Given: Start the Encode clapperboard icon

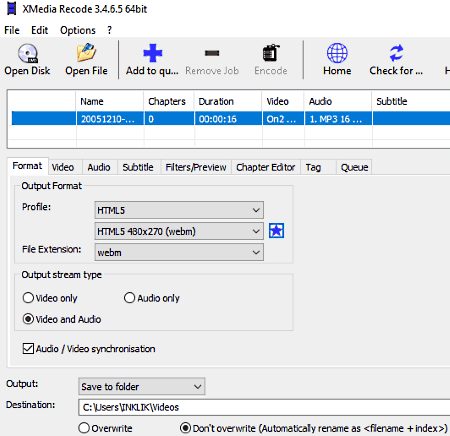Looking at the screenshot, I should coord(271,53).
